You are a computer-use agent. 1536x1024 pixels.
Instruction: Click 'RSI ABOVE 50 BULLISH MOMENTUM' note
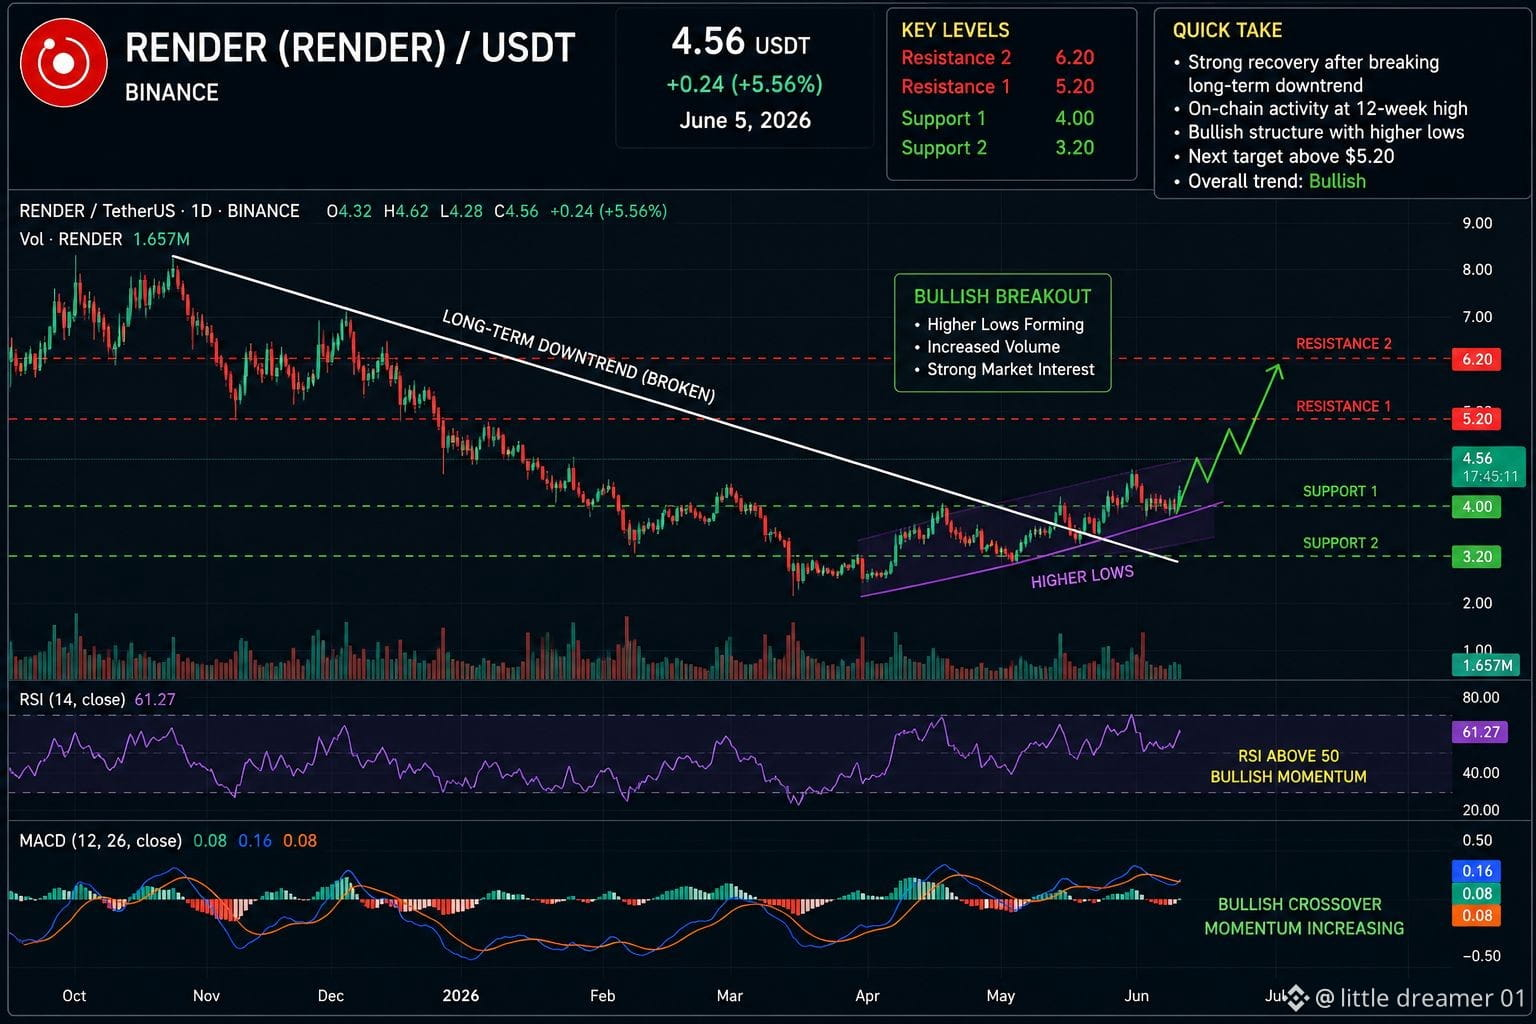[x=1288, y=767]
